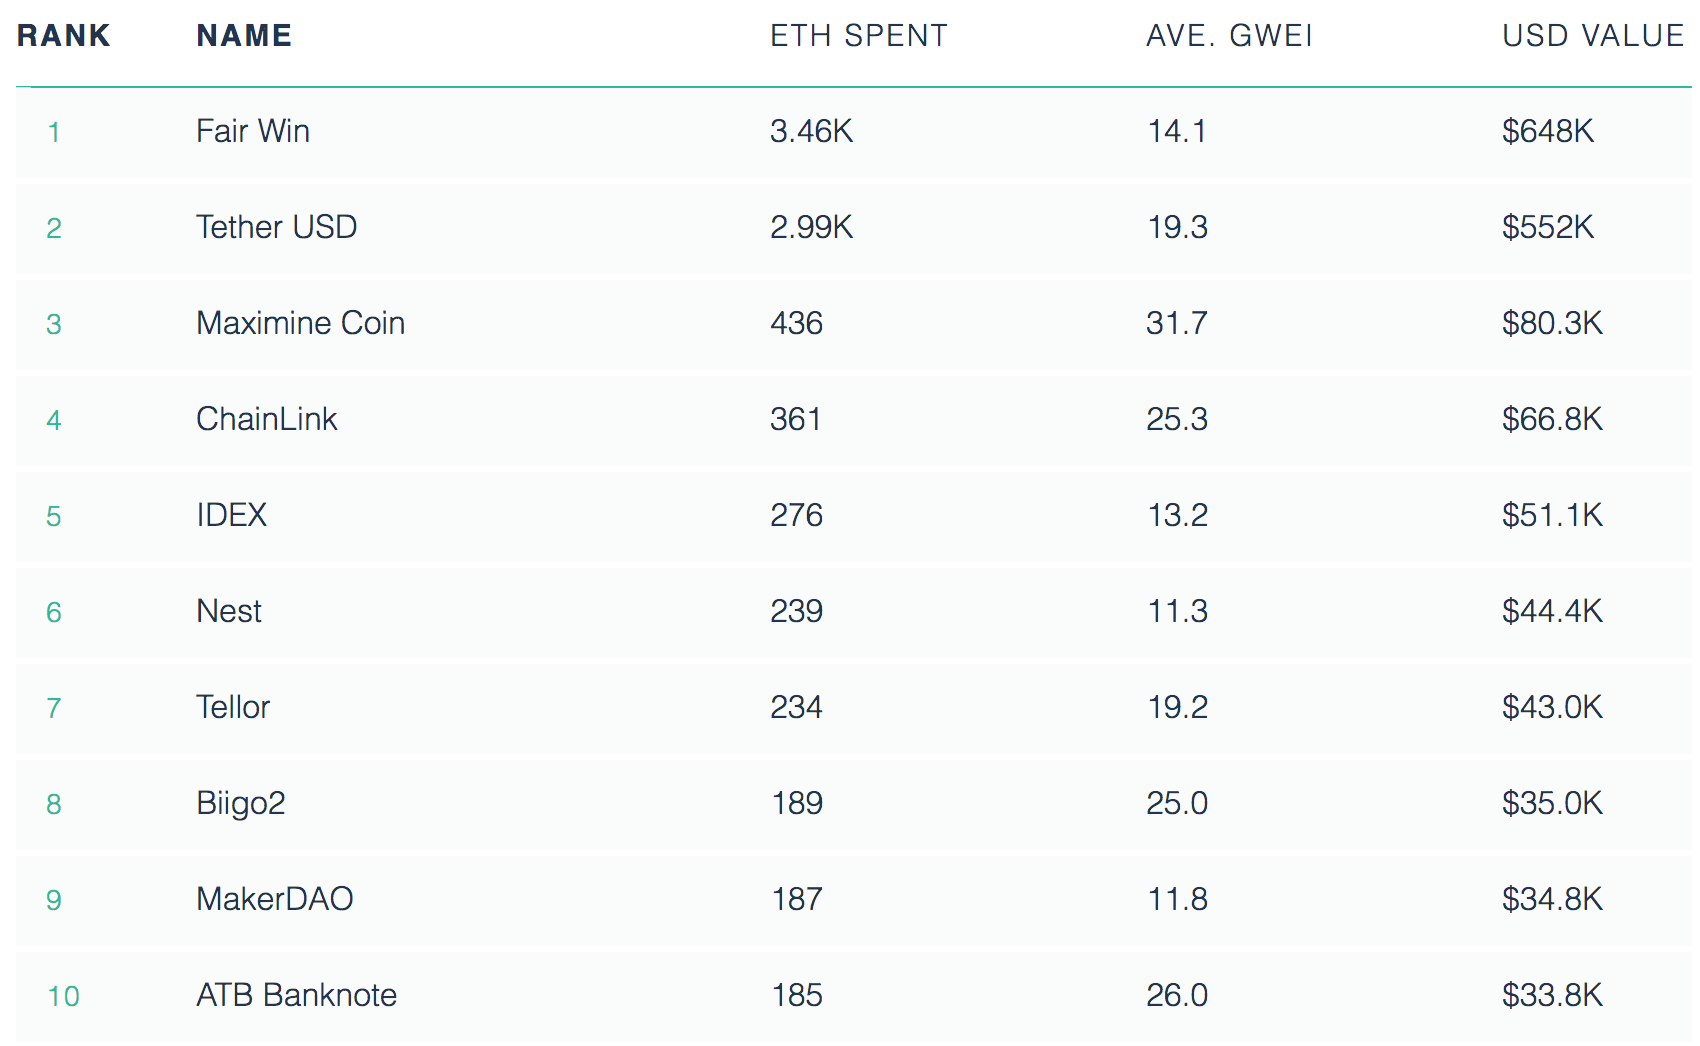1700x1046 pixels.
Task: Click the AVE. GWEI column header
Action: (1229, 36)
